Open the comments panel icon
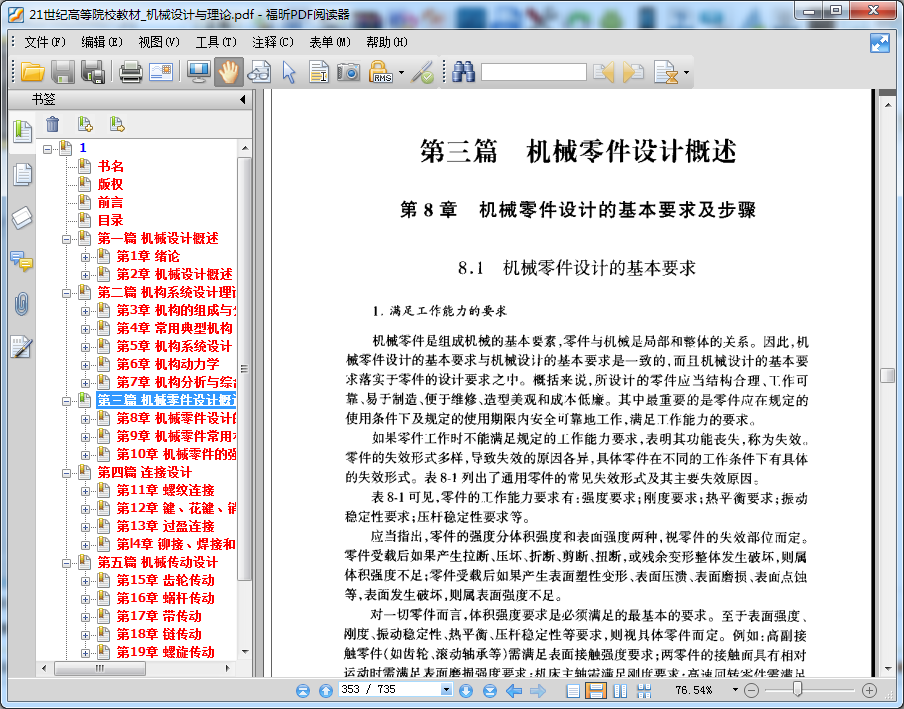 pos(22,261)
